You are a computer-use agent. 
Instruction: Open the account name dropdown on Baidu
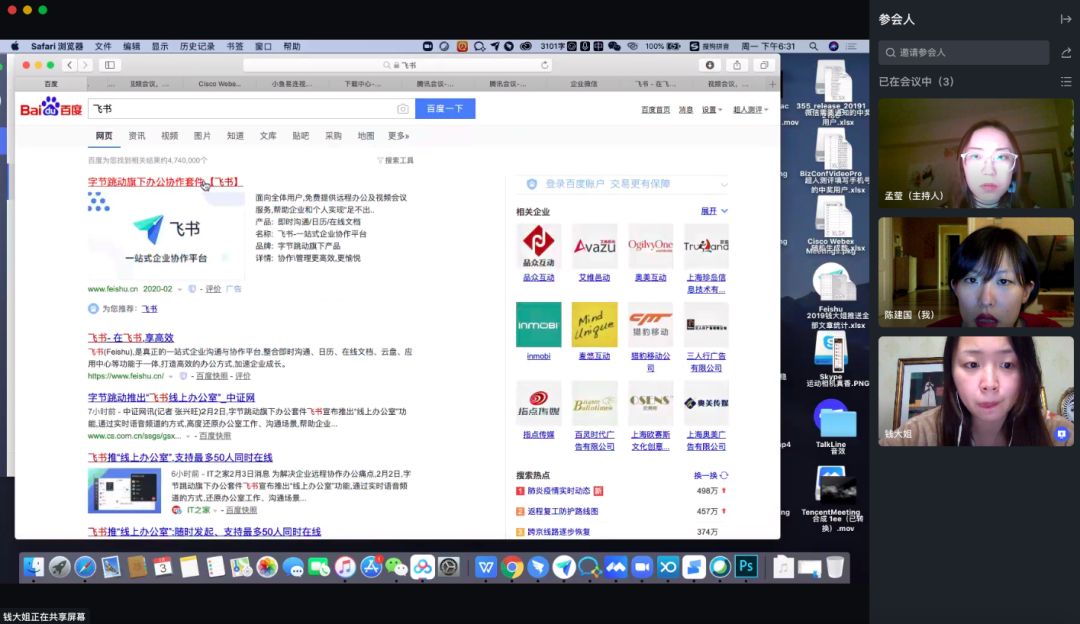point(750,110)
